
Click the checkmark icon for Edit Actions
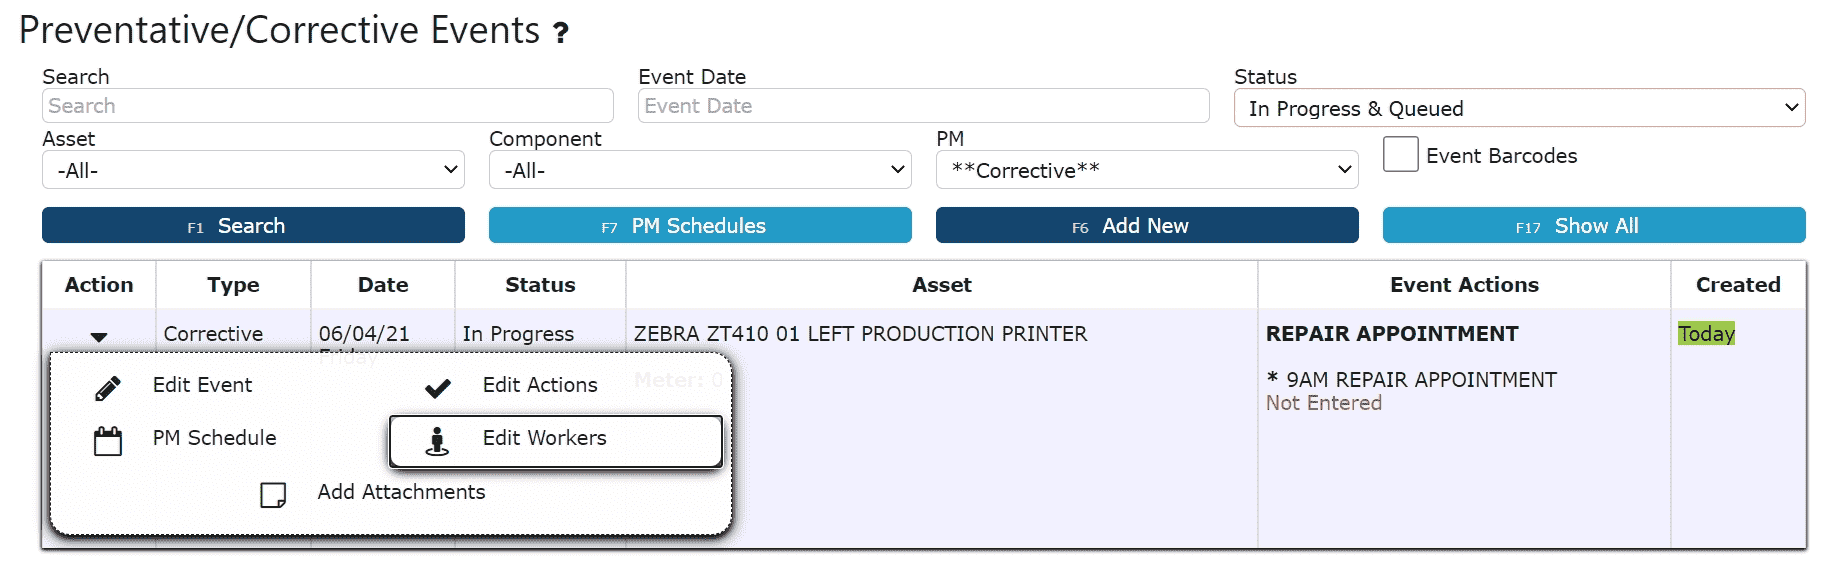438,388
